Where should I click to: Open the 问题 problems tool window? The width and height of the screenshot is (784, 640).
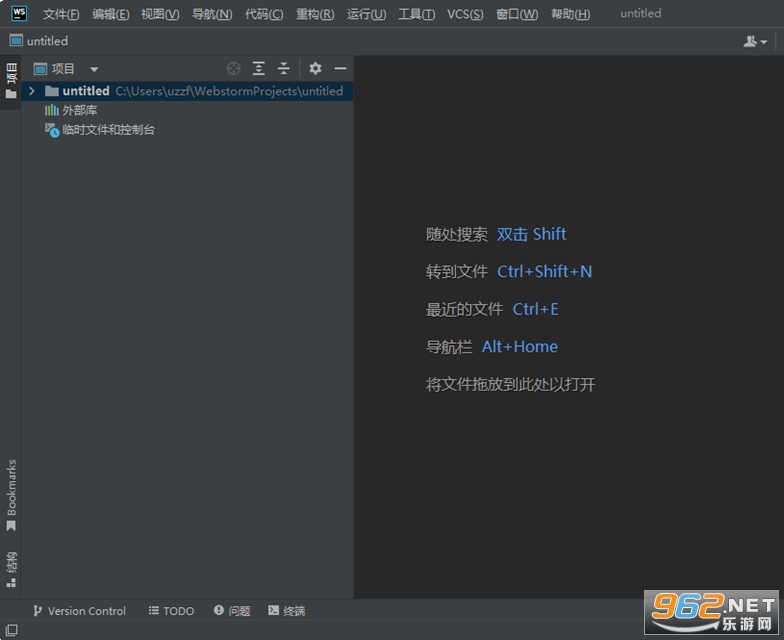(232, 611)
